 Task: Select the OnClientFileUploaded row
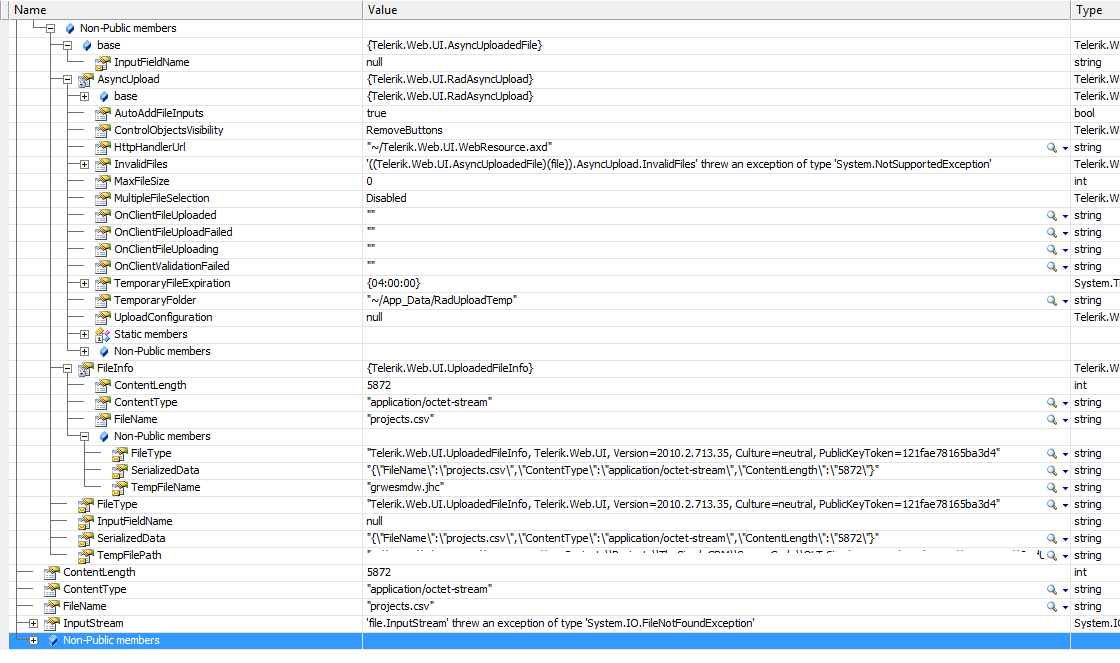(564, 215)
